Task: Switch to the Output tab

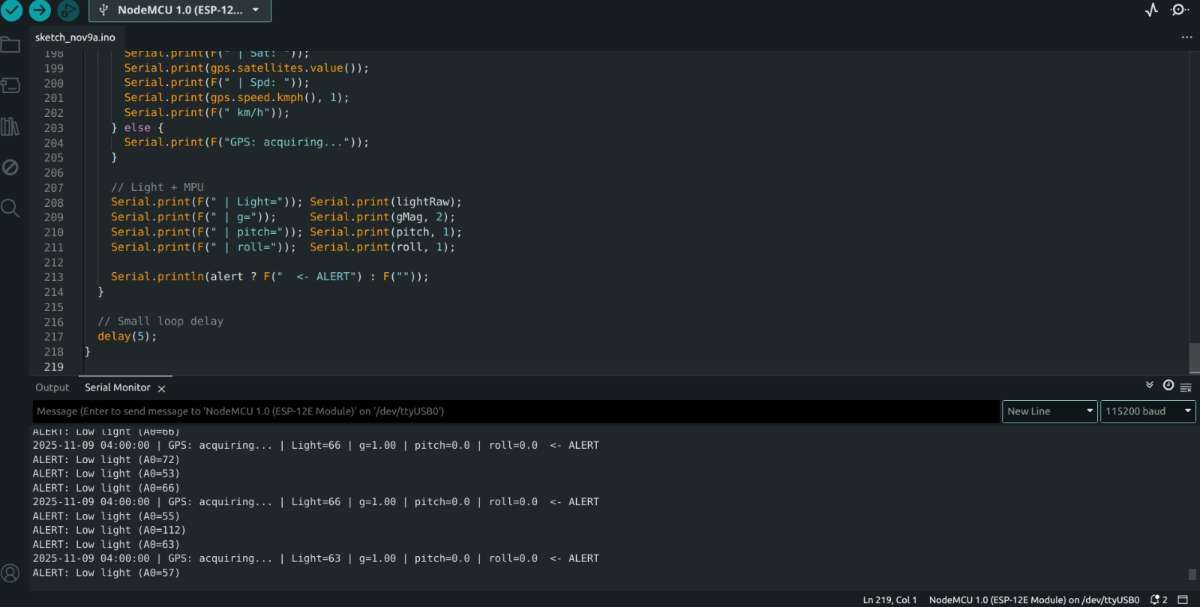Action: coord(52,387)
